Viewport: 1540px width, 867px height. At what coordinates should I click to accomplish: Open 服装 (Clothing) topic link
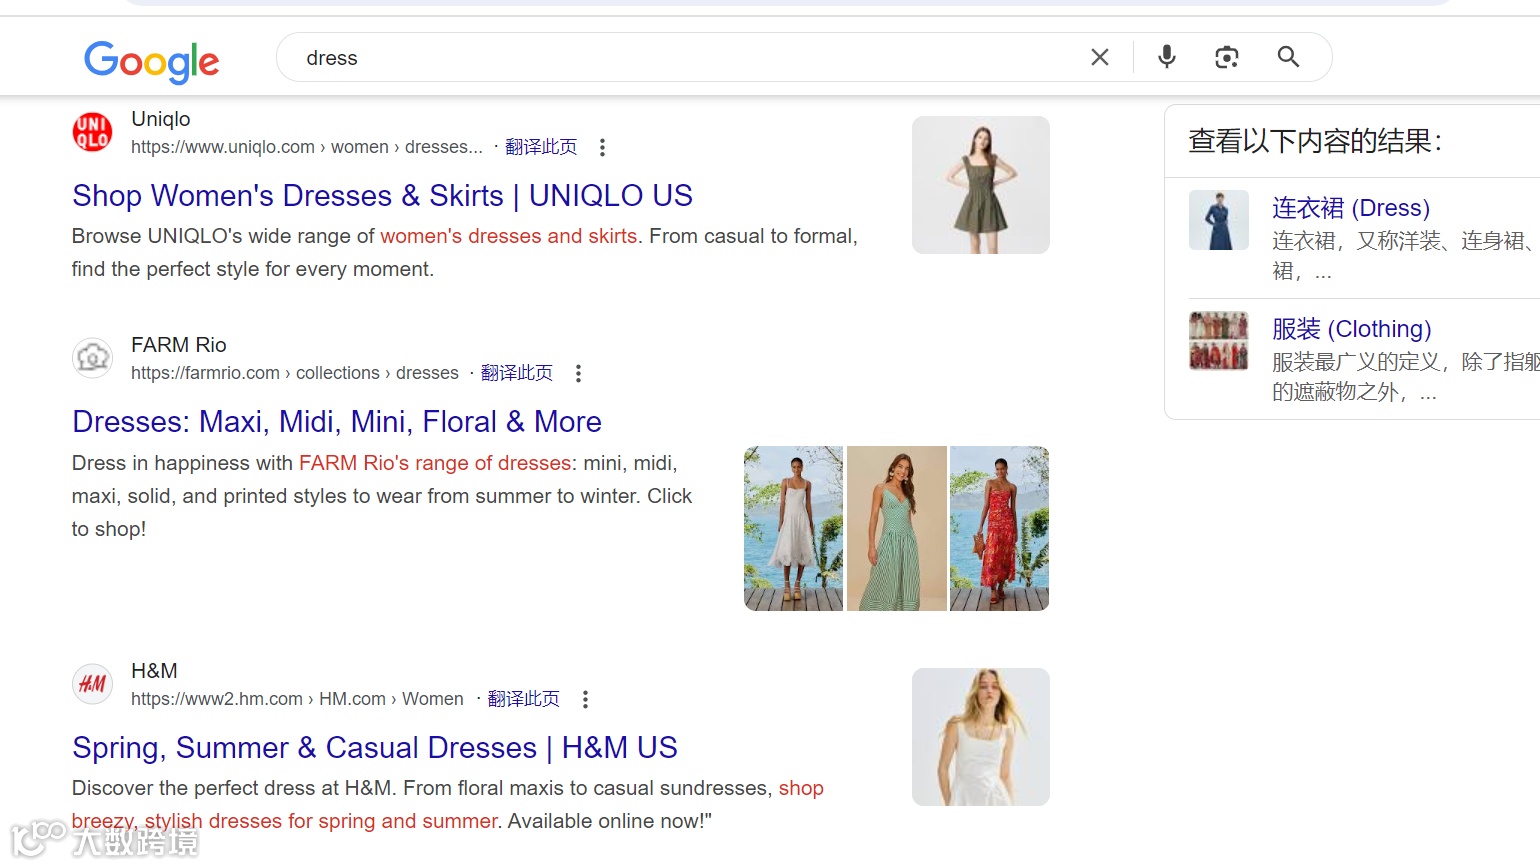click(1352, 329)
